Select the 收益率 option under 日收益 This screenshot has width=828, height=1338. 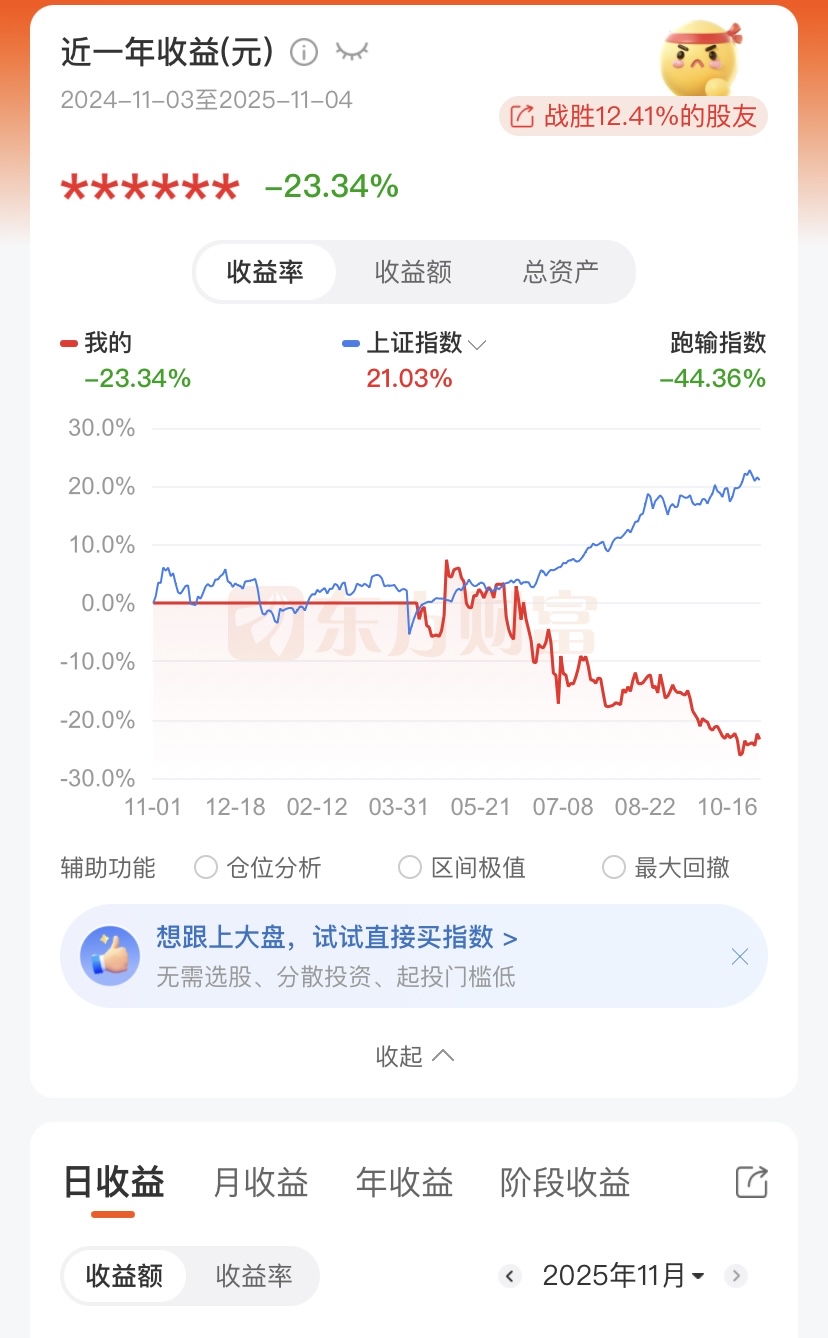pyautogui.click(x=254, y=1276)
